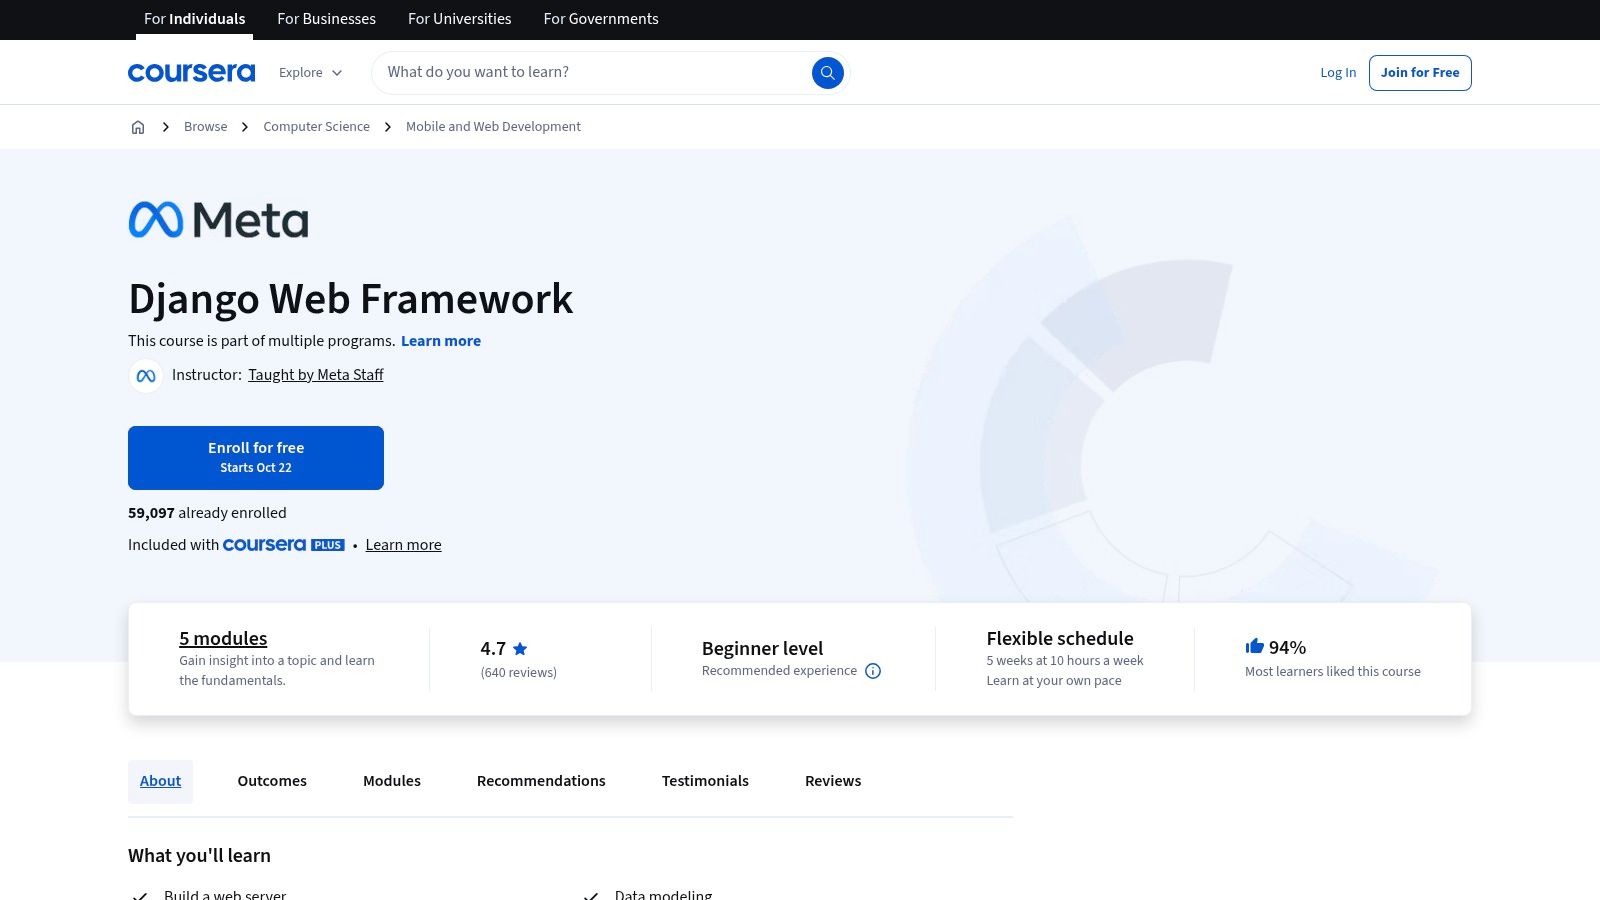Open the Log In link
The image size is (1600, 900).
tap(1337, 73)
